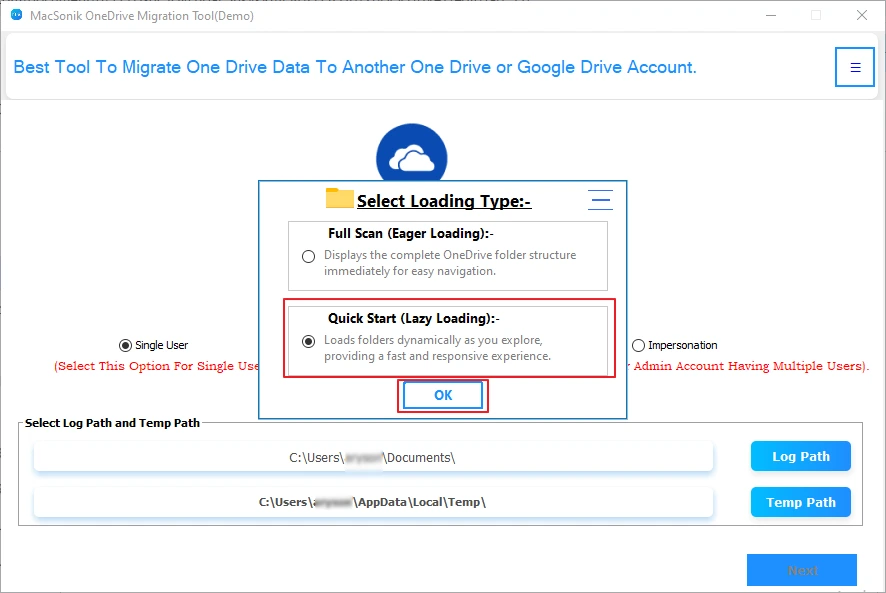Click the red 'Select This Option For Single' note
The image size is (886, 593).
[157, 366]
